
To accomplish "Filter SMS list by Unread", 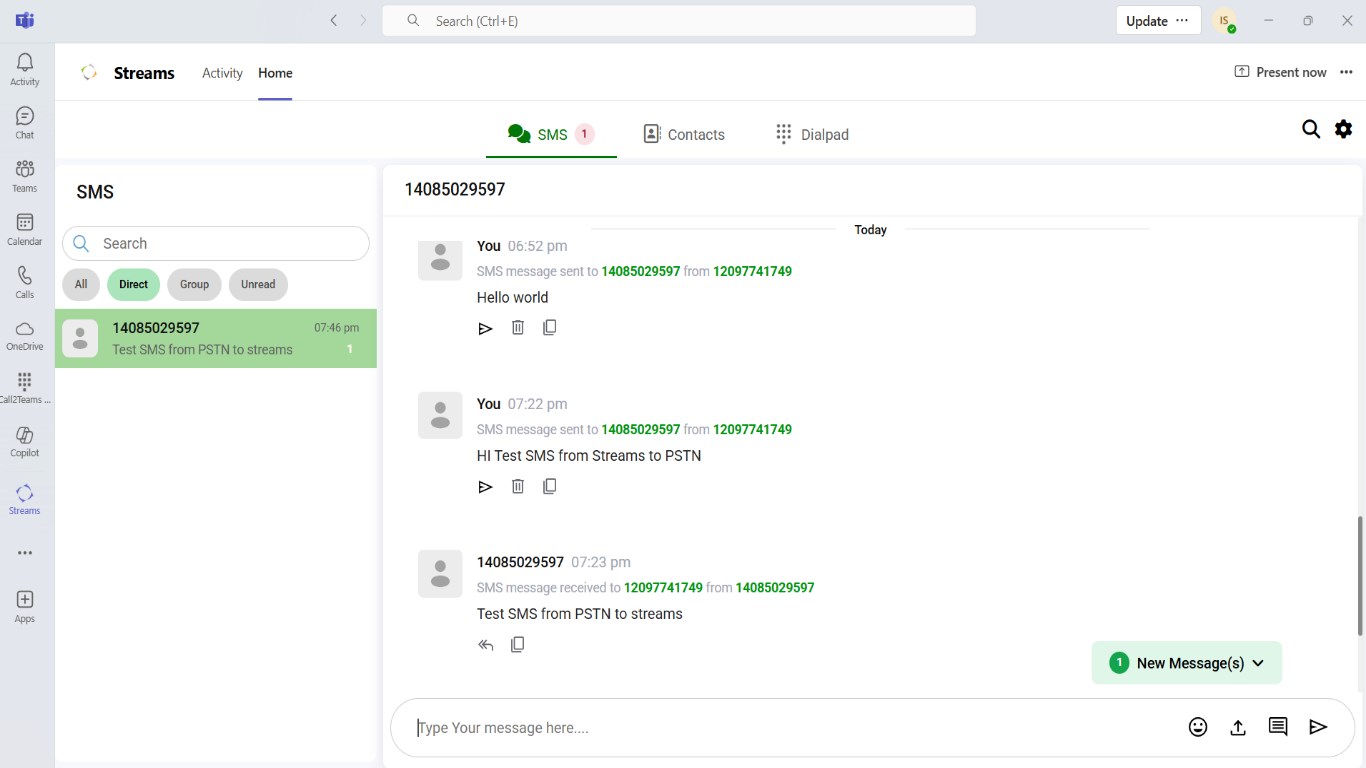I will pyautogui.click(x=258, y=284).
